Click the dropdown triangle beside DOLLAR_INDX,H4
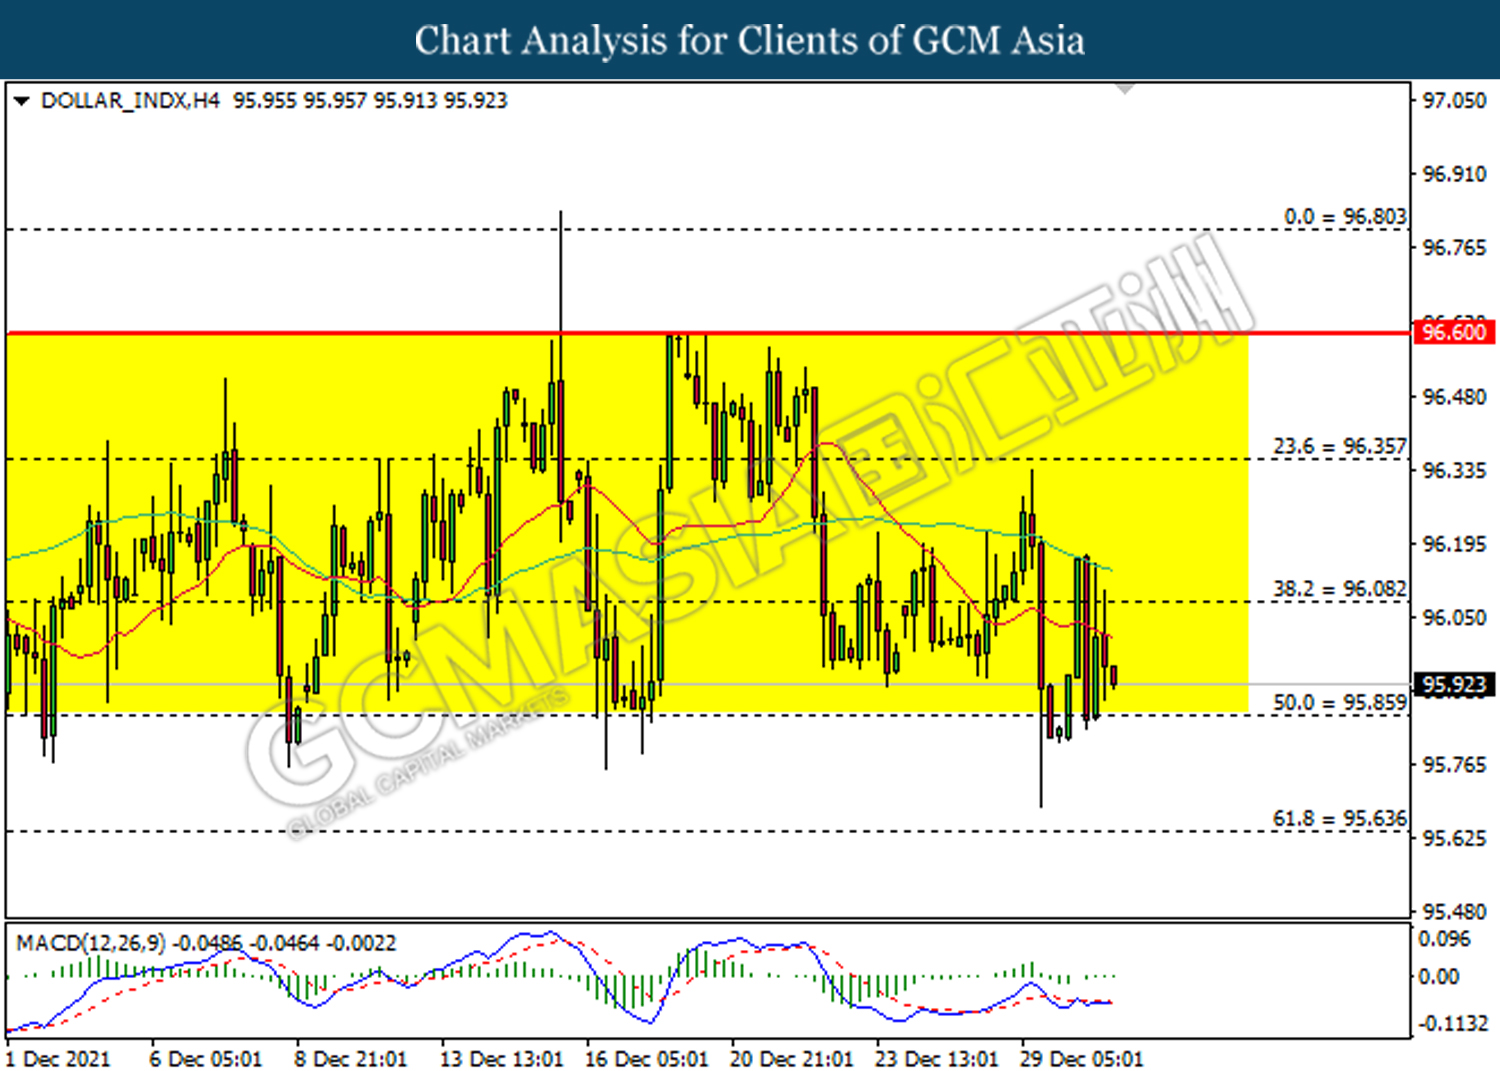This screenshot has width=1500, height=1071. pyautogui.click(x=21, y=101)
